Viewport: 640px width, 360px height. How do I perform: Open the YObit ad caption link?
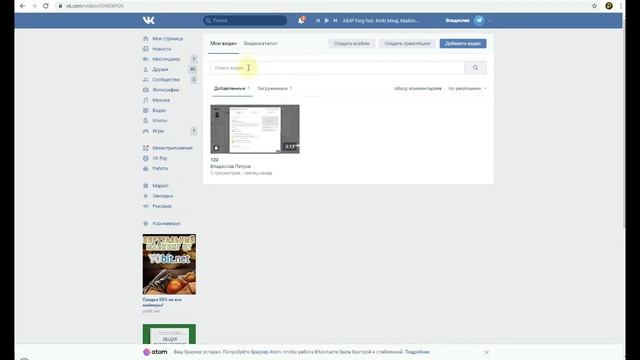(x=162, y=302)
